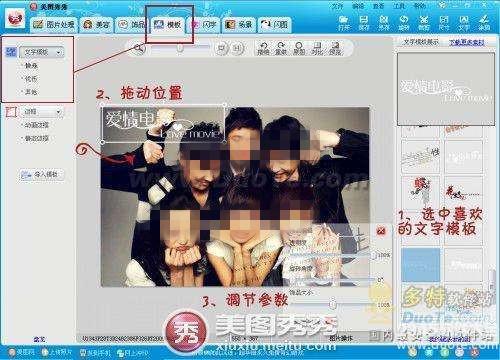Select the large text template preview thumbnail

(446, 89)
